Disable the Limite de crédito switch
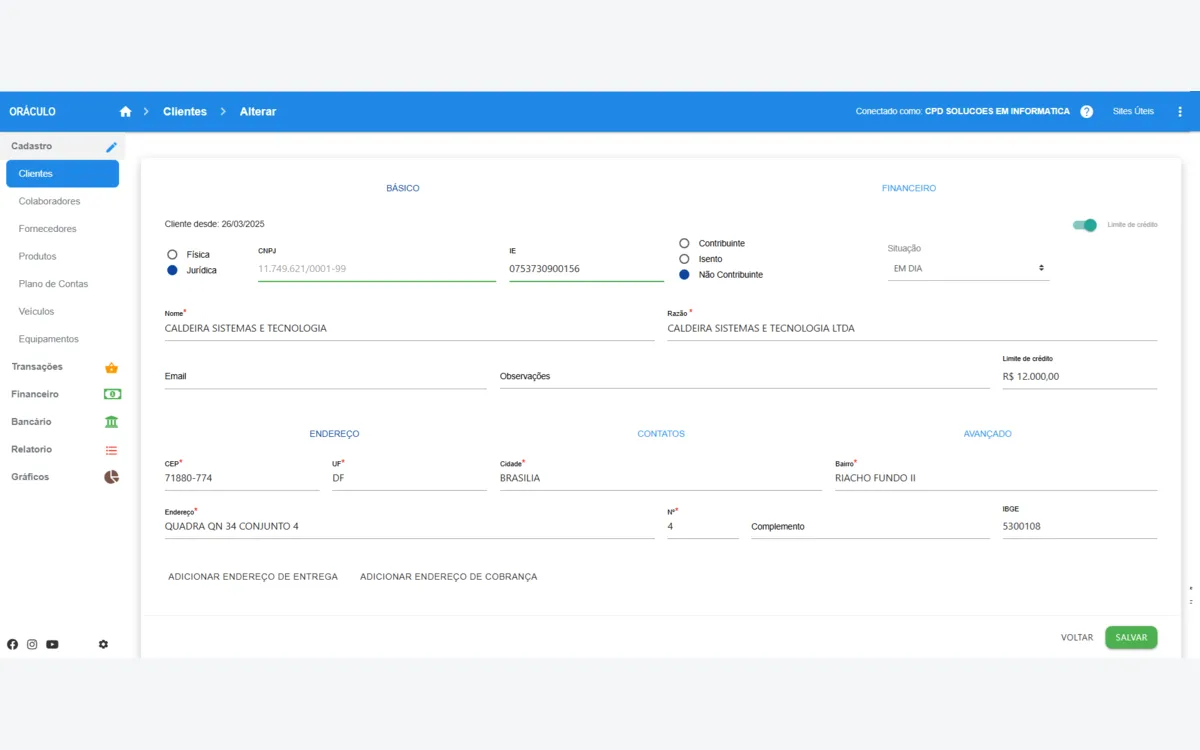Viewport: 1200px width, 750px height. click(1085, 225)
